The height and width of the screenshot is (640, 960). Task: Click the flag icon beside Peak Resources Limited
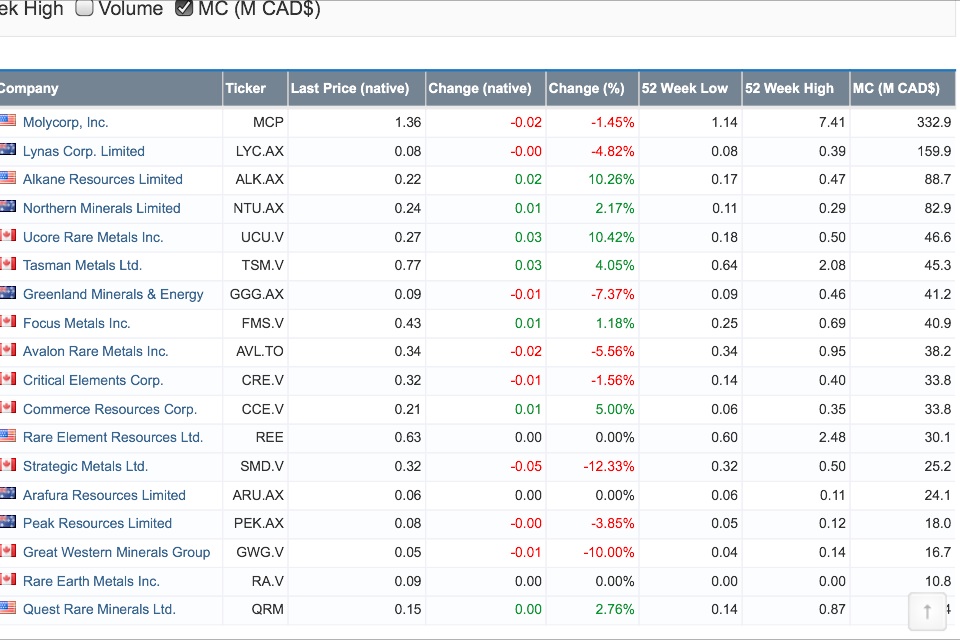pos(8,522)
